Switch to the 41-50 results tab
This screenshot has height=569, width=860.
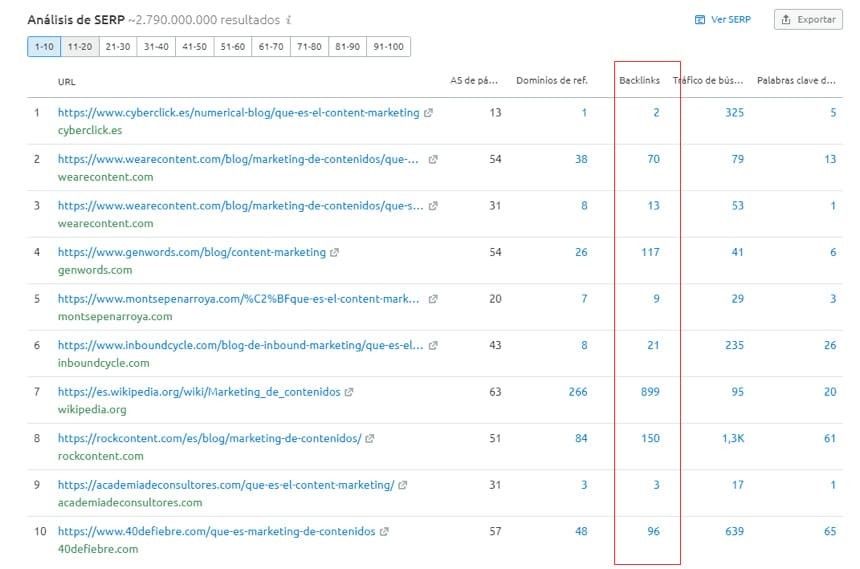[x=195, y=47]
